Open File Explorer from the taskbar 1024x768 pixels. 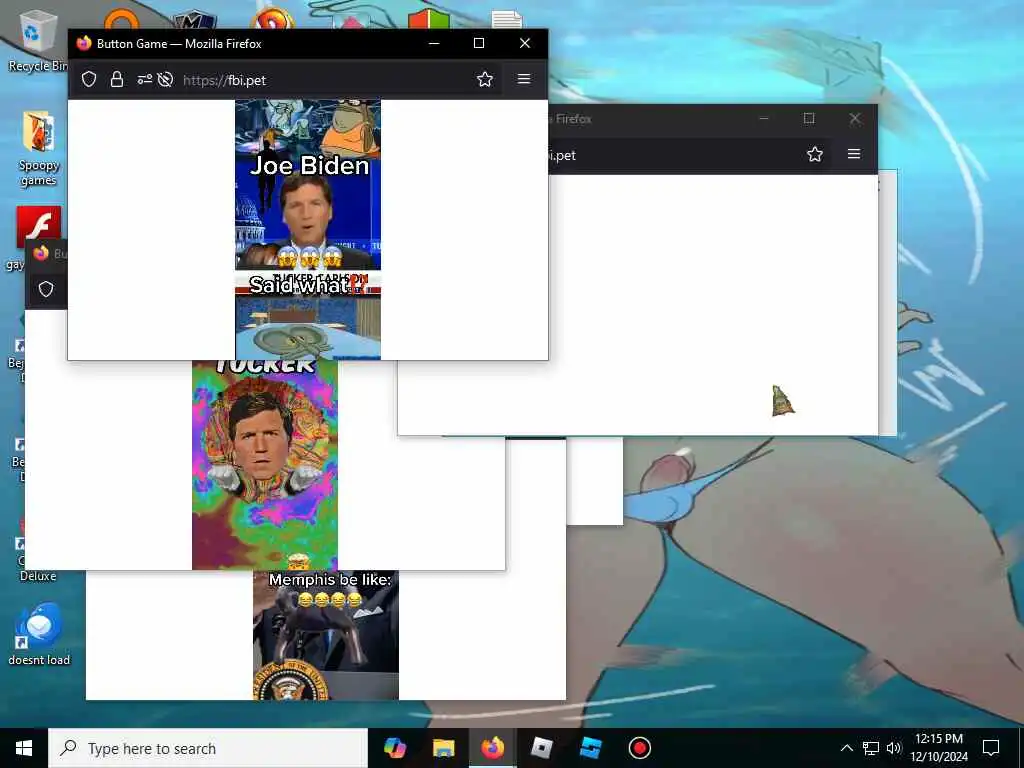tap(443, 748)
